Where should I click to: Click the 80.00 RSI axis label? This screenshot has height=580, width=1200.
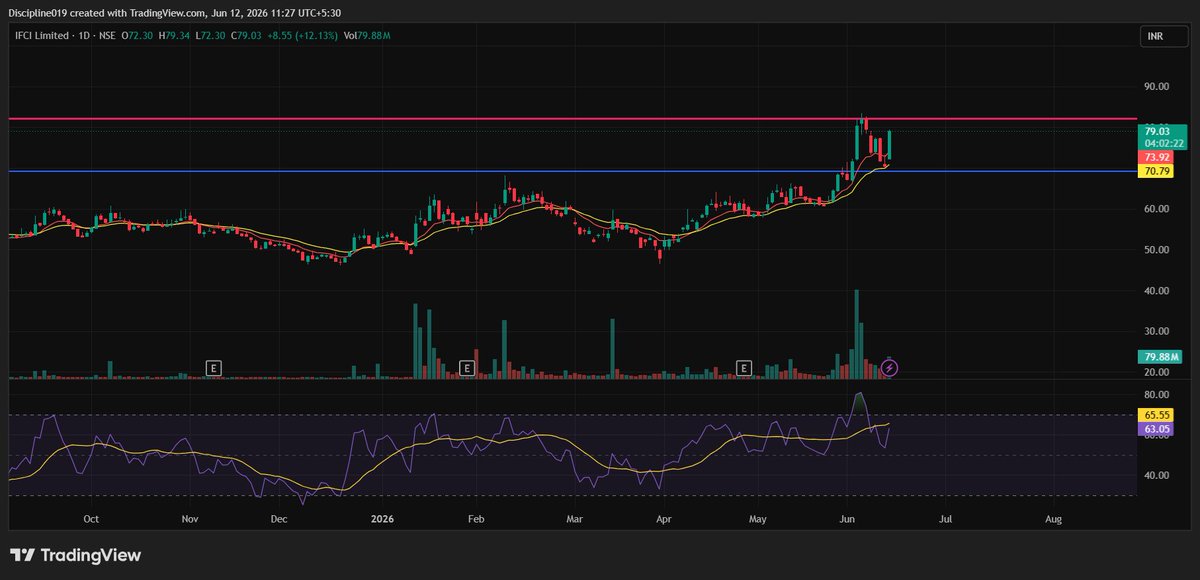coord(1157,395)
